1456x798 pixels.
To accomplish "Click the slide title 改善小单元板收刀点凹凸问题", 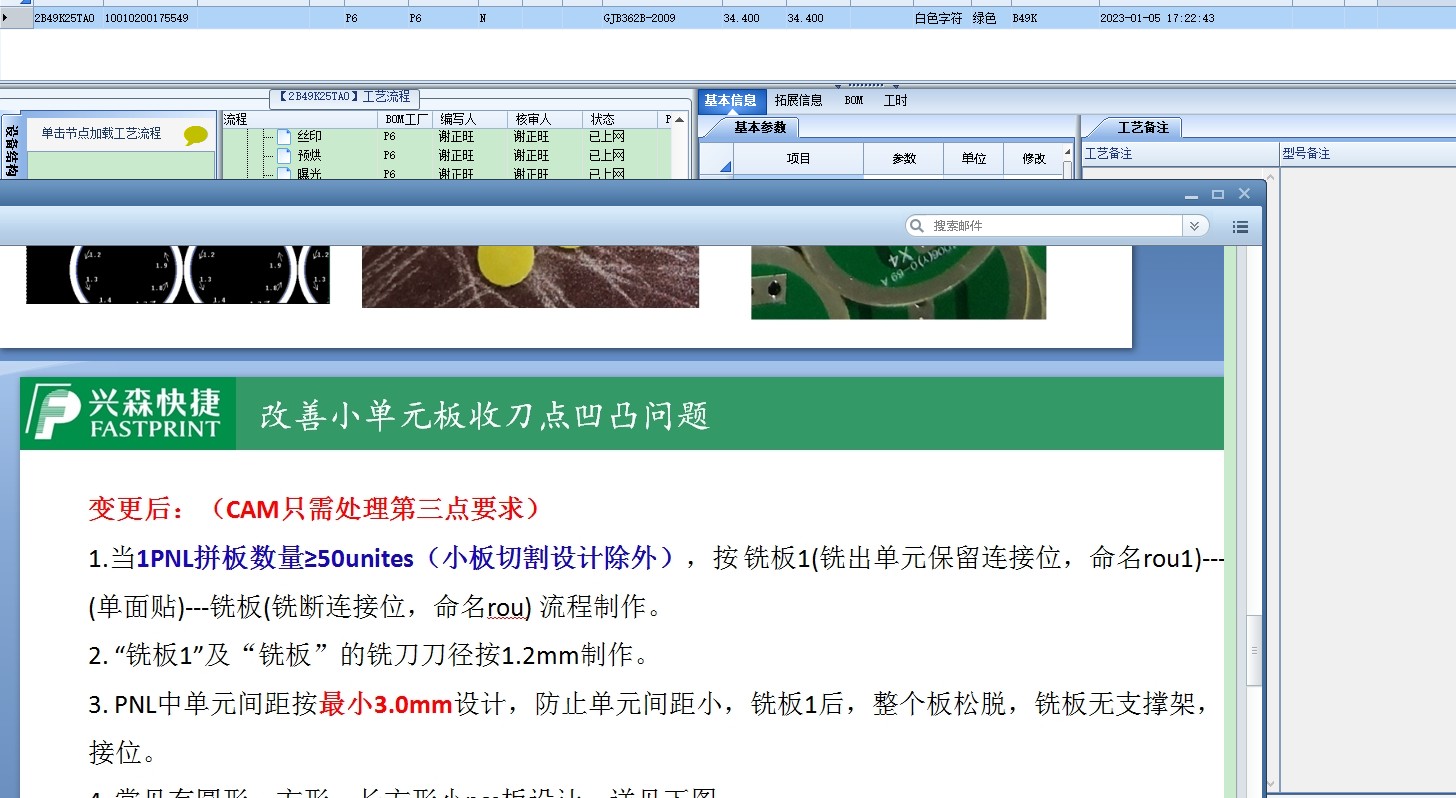I will point(485,415).
